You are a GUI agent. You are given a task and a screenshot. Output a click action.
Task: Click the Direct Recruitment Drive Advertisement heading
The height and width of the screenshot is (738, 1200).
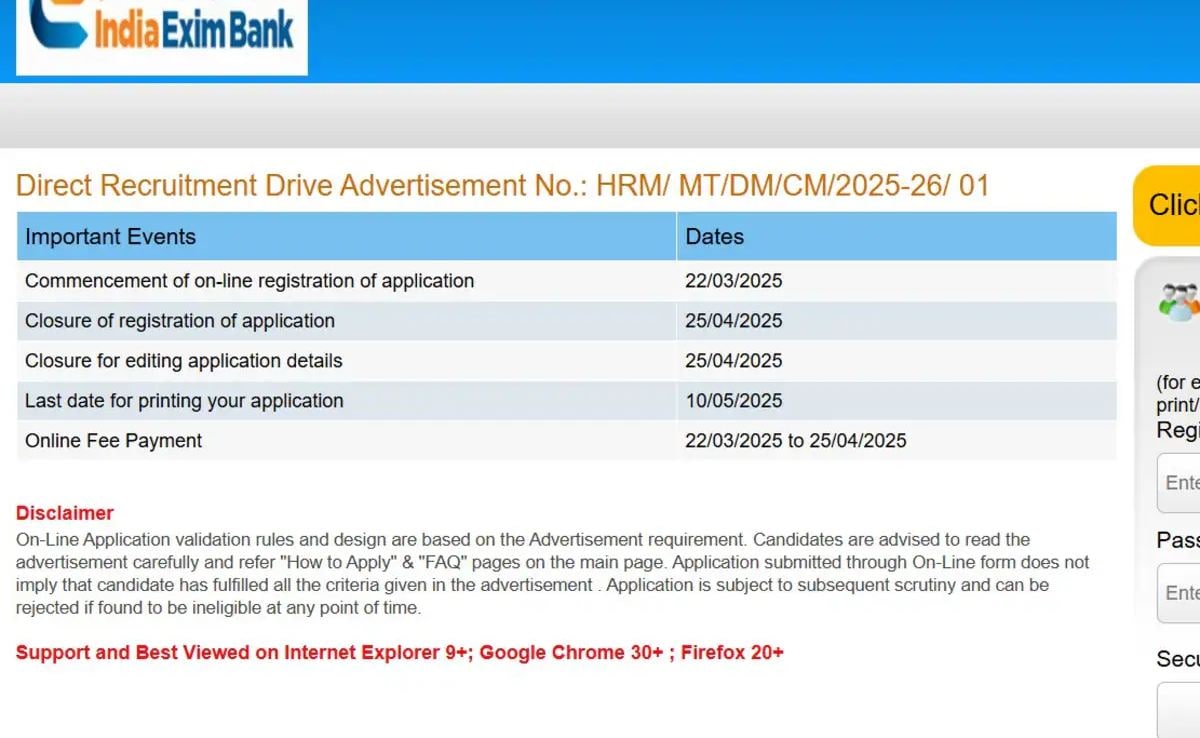click(x=502, y=186)
